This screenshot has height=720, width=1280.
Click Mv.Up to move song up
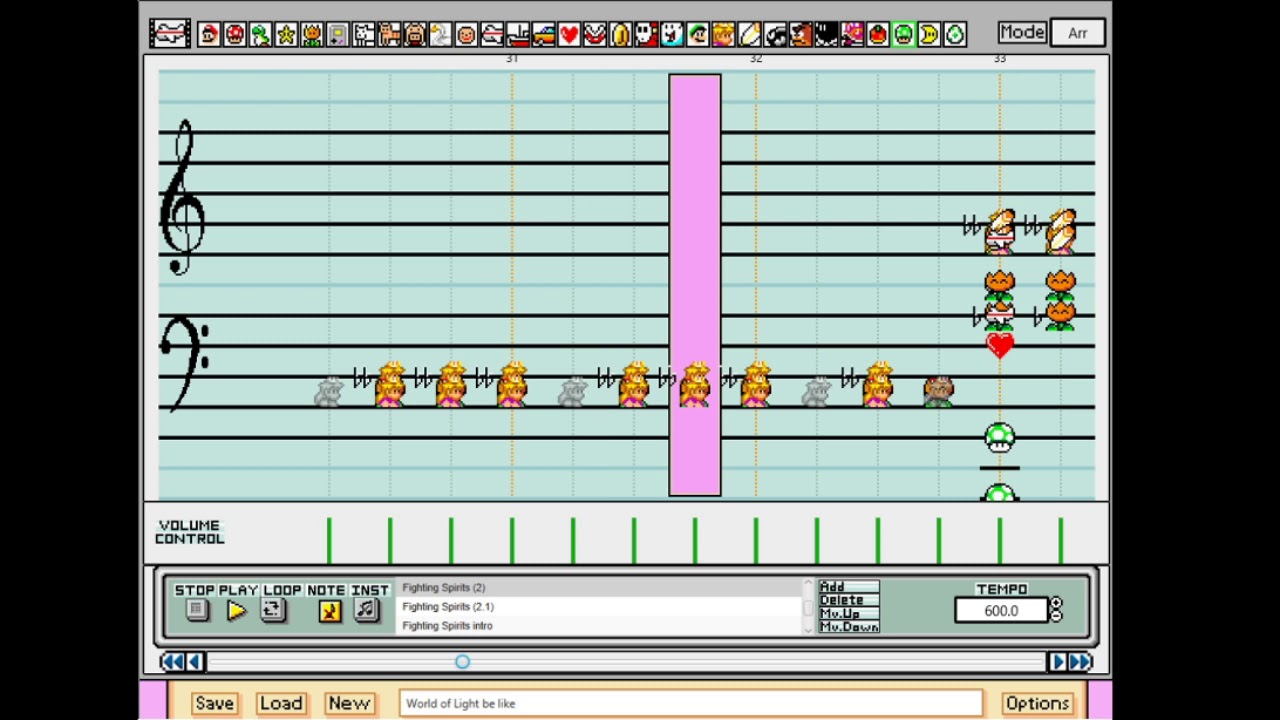pos(848,613)
